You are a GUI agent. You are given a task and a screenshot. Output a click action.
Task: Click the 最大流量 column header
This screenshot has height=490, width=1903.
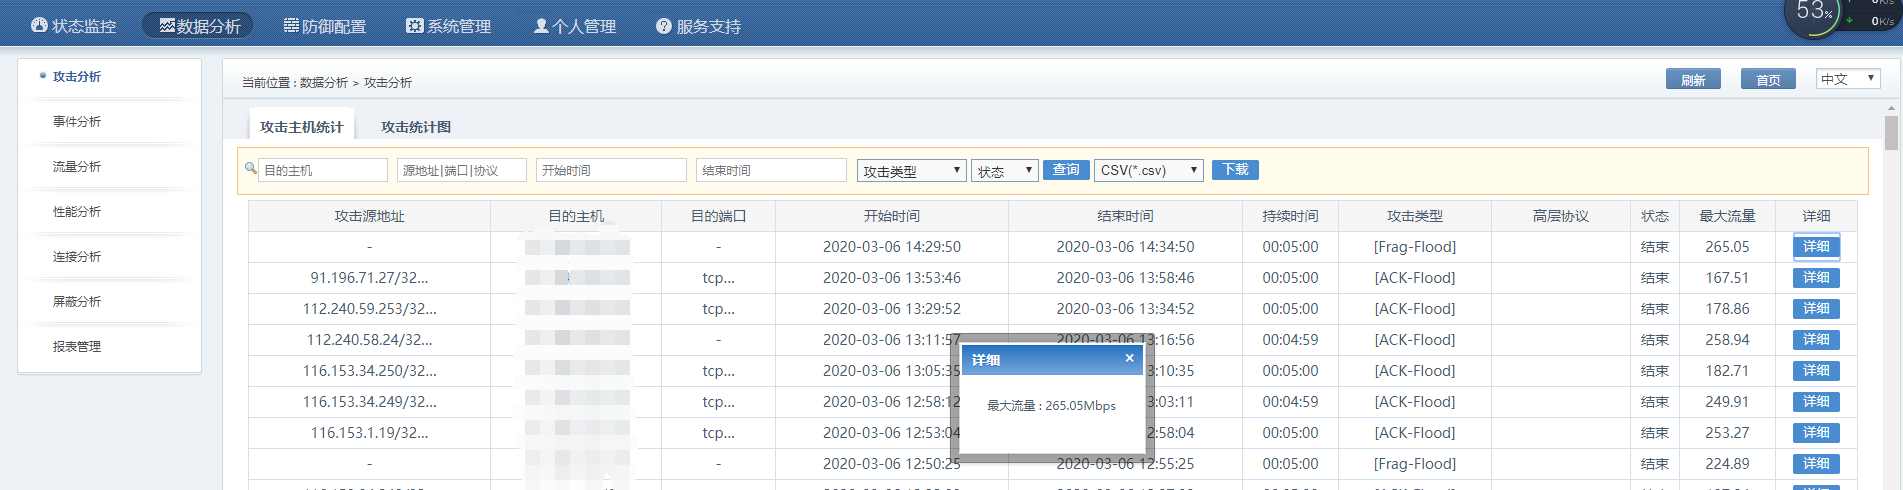click(1727, 216)
